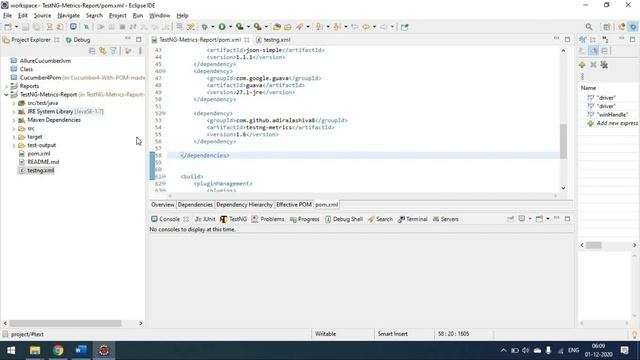Click the External Tools run icon
The height and width of the screenshot is (360, 640).
[258, 27]
